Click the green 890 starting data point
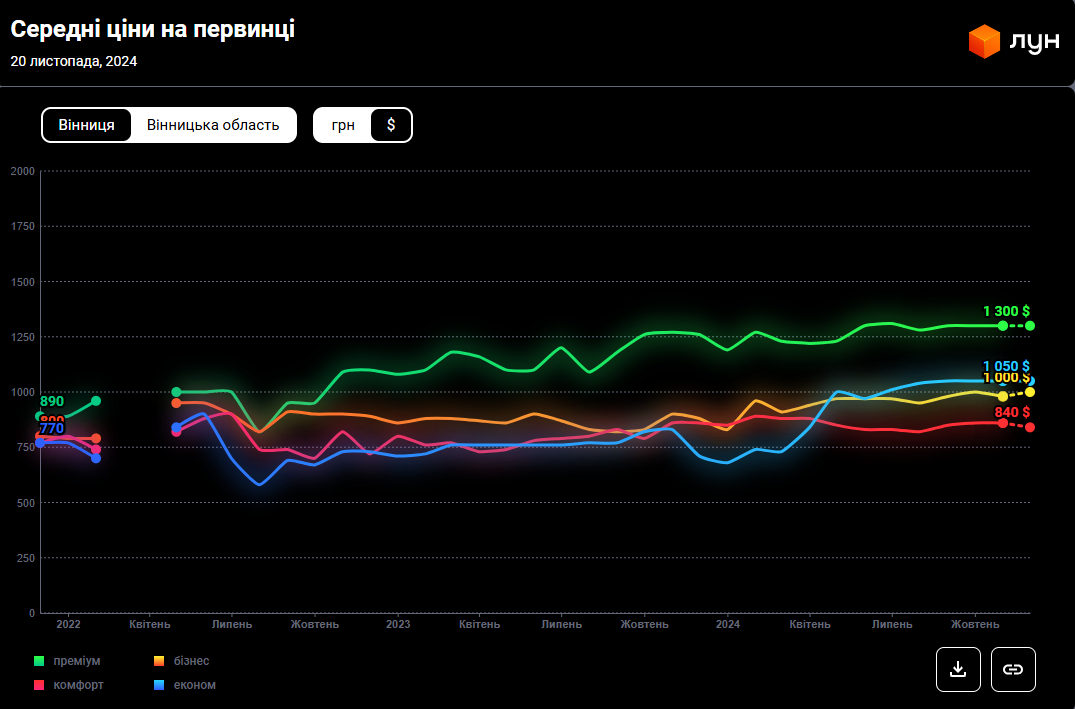The height and width of the screenshot is (709, 1075). point(40,416)
